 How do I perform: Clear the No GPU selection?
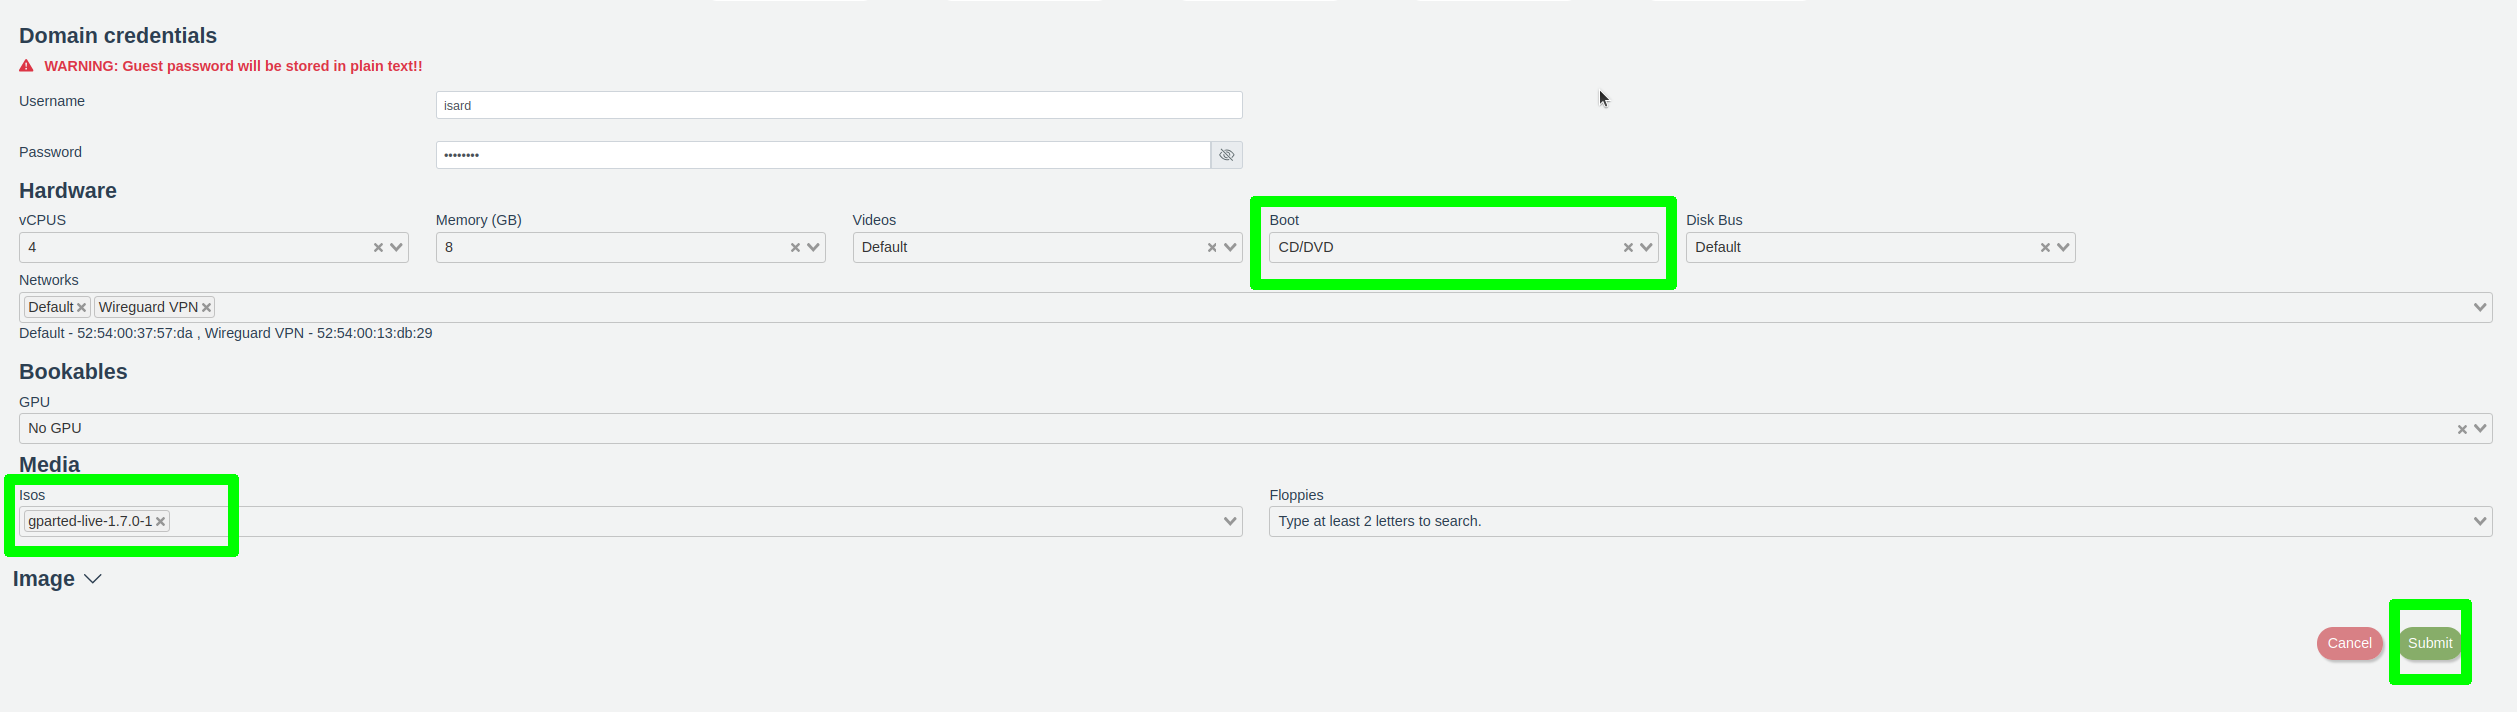pyautogui.click(x=2462, y=429)
